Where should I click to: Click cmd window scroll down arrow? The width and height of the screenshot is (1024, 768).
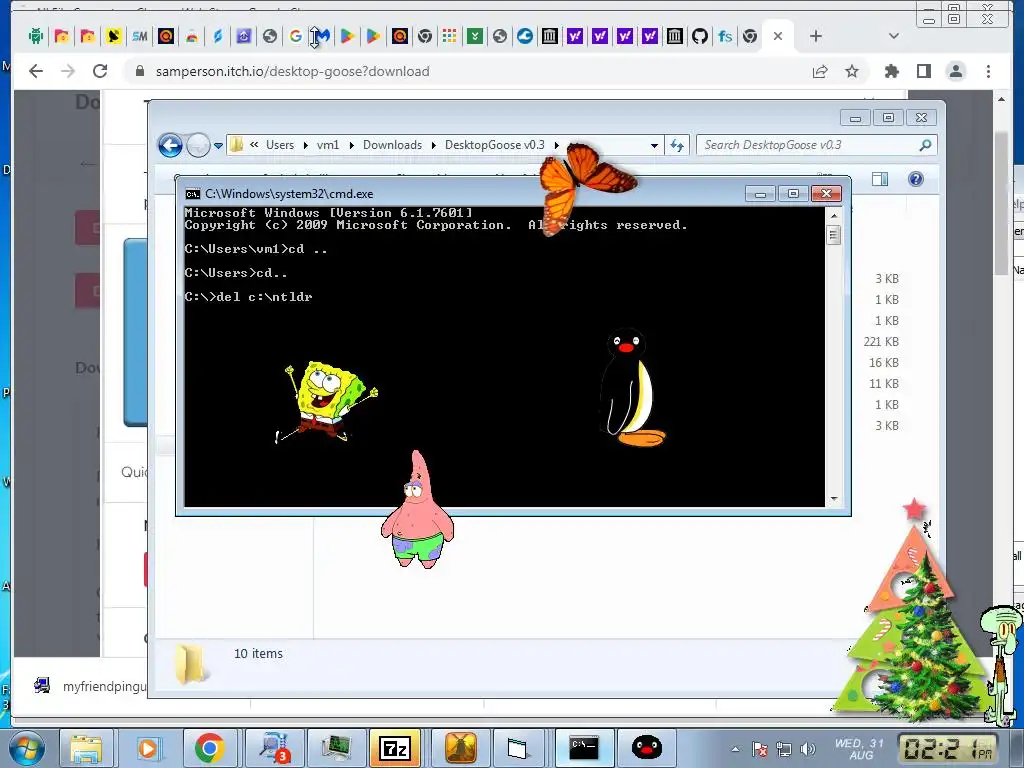click(x=833, y=499)
